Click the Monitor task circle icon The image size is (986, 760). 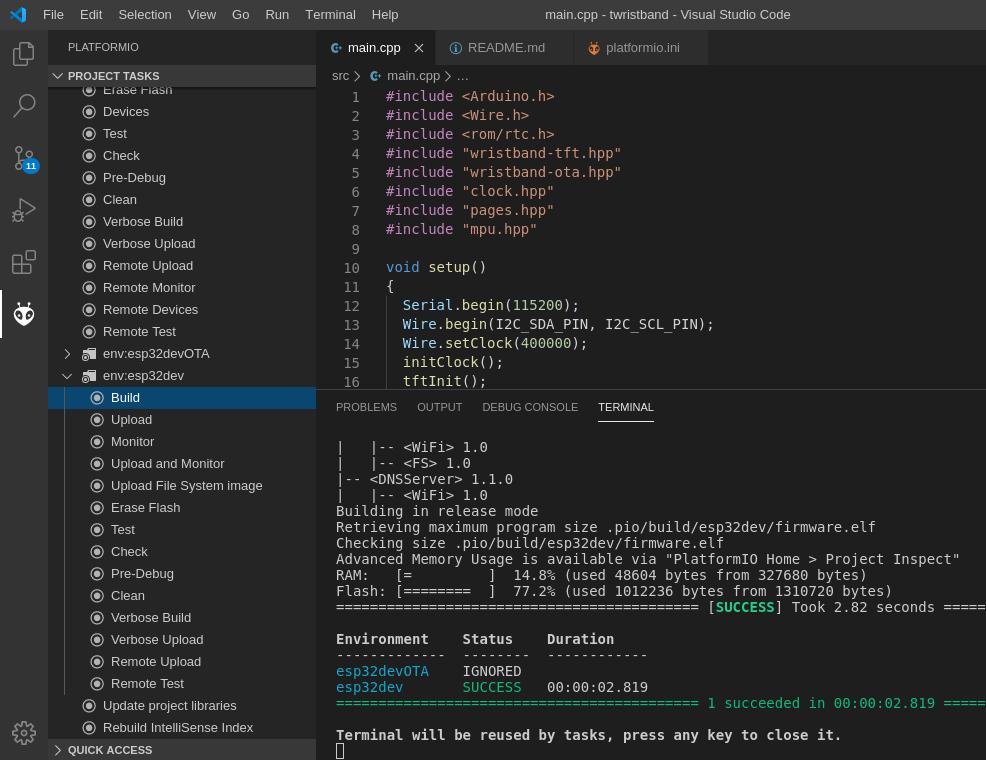coord(97,442)
